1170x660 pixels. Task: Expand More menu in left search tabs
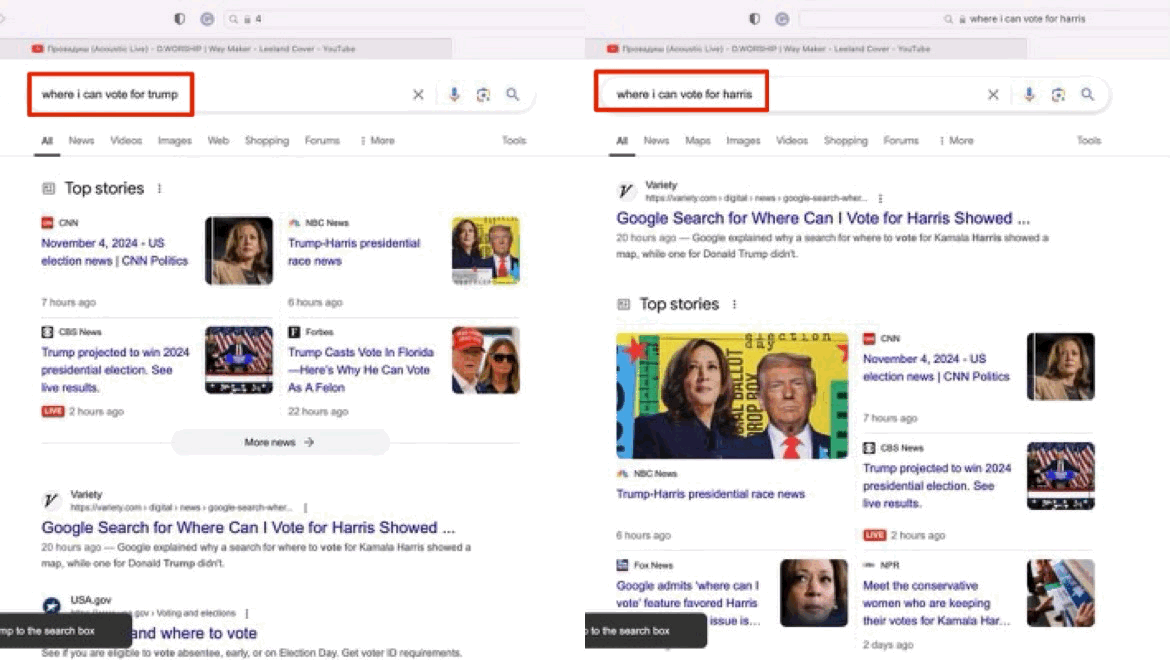pos(378,140)
